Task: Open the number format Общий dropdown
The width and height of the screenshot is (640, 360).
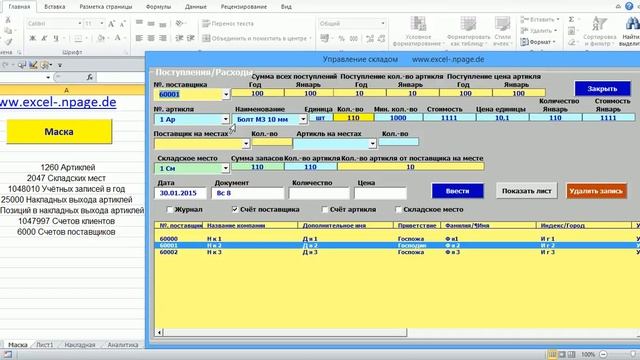Action: (382, 23)
